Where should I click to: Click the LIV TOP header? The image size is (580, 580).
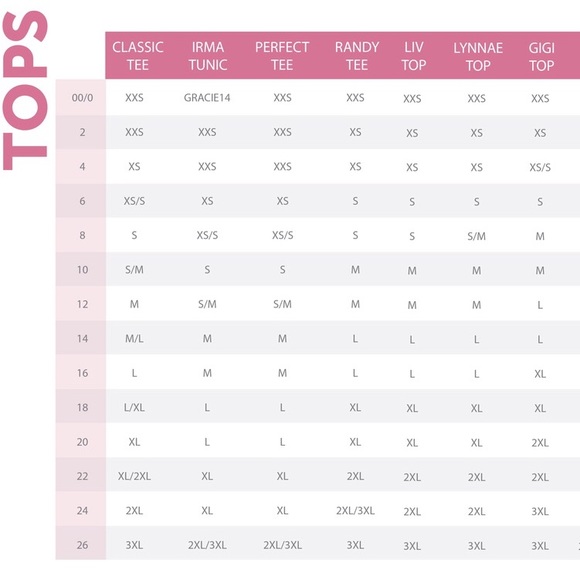click(414, 56)
